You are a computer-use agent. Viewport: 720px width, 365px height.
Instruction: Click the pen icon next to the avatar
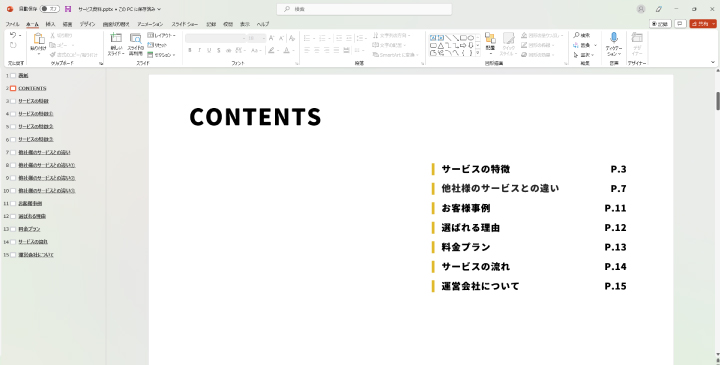[x=658, y=9]
